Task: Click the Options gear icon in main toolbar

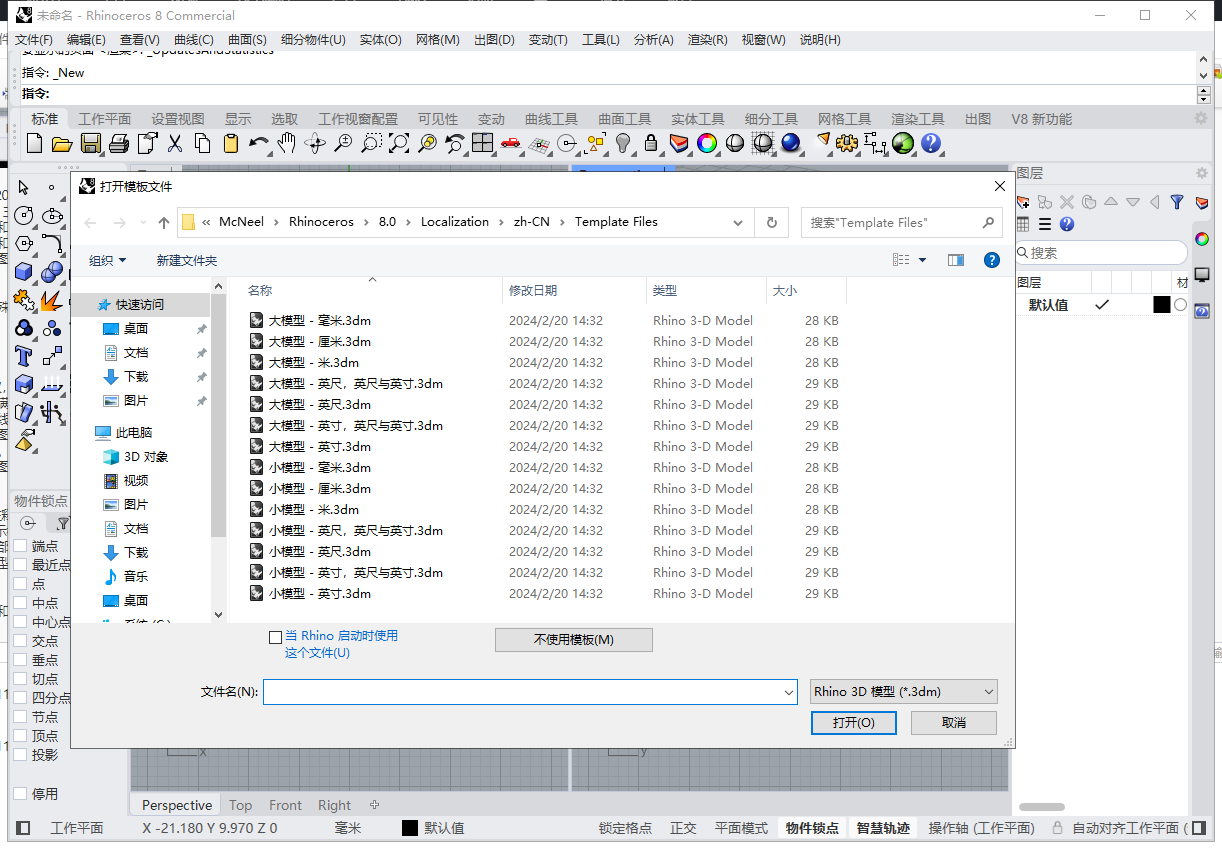Action: click(x=847, y=143)
